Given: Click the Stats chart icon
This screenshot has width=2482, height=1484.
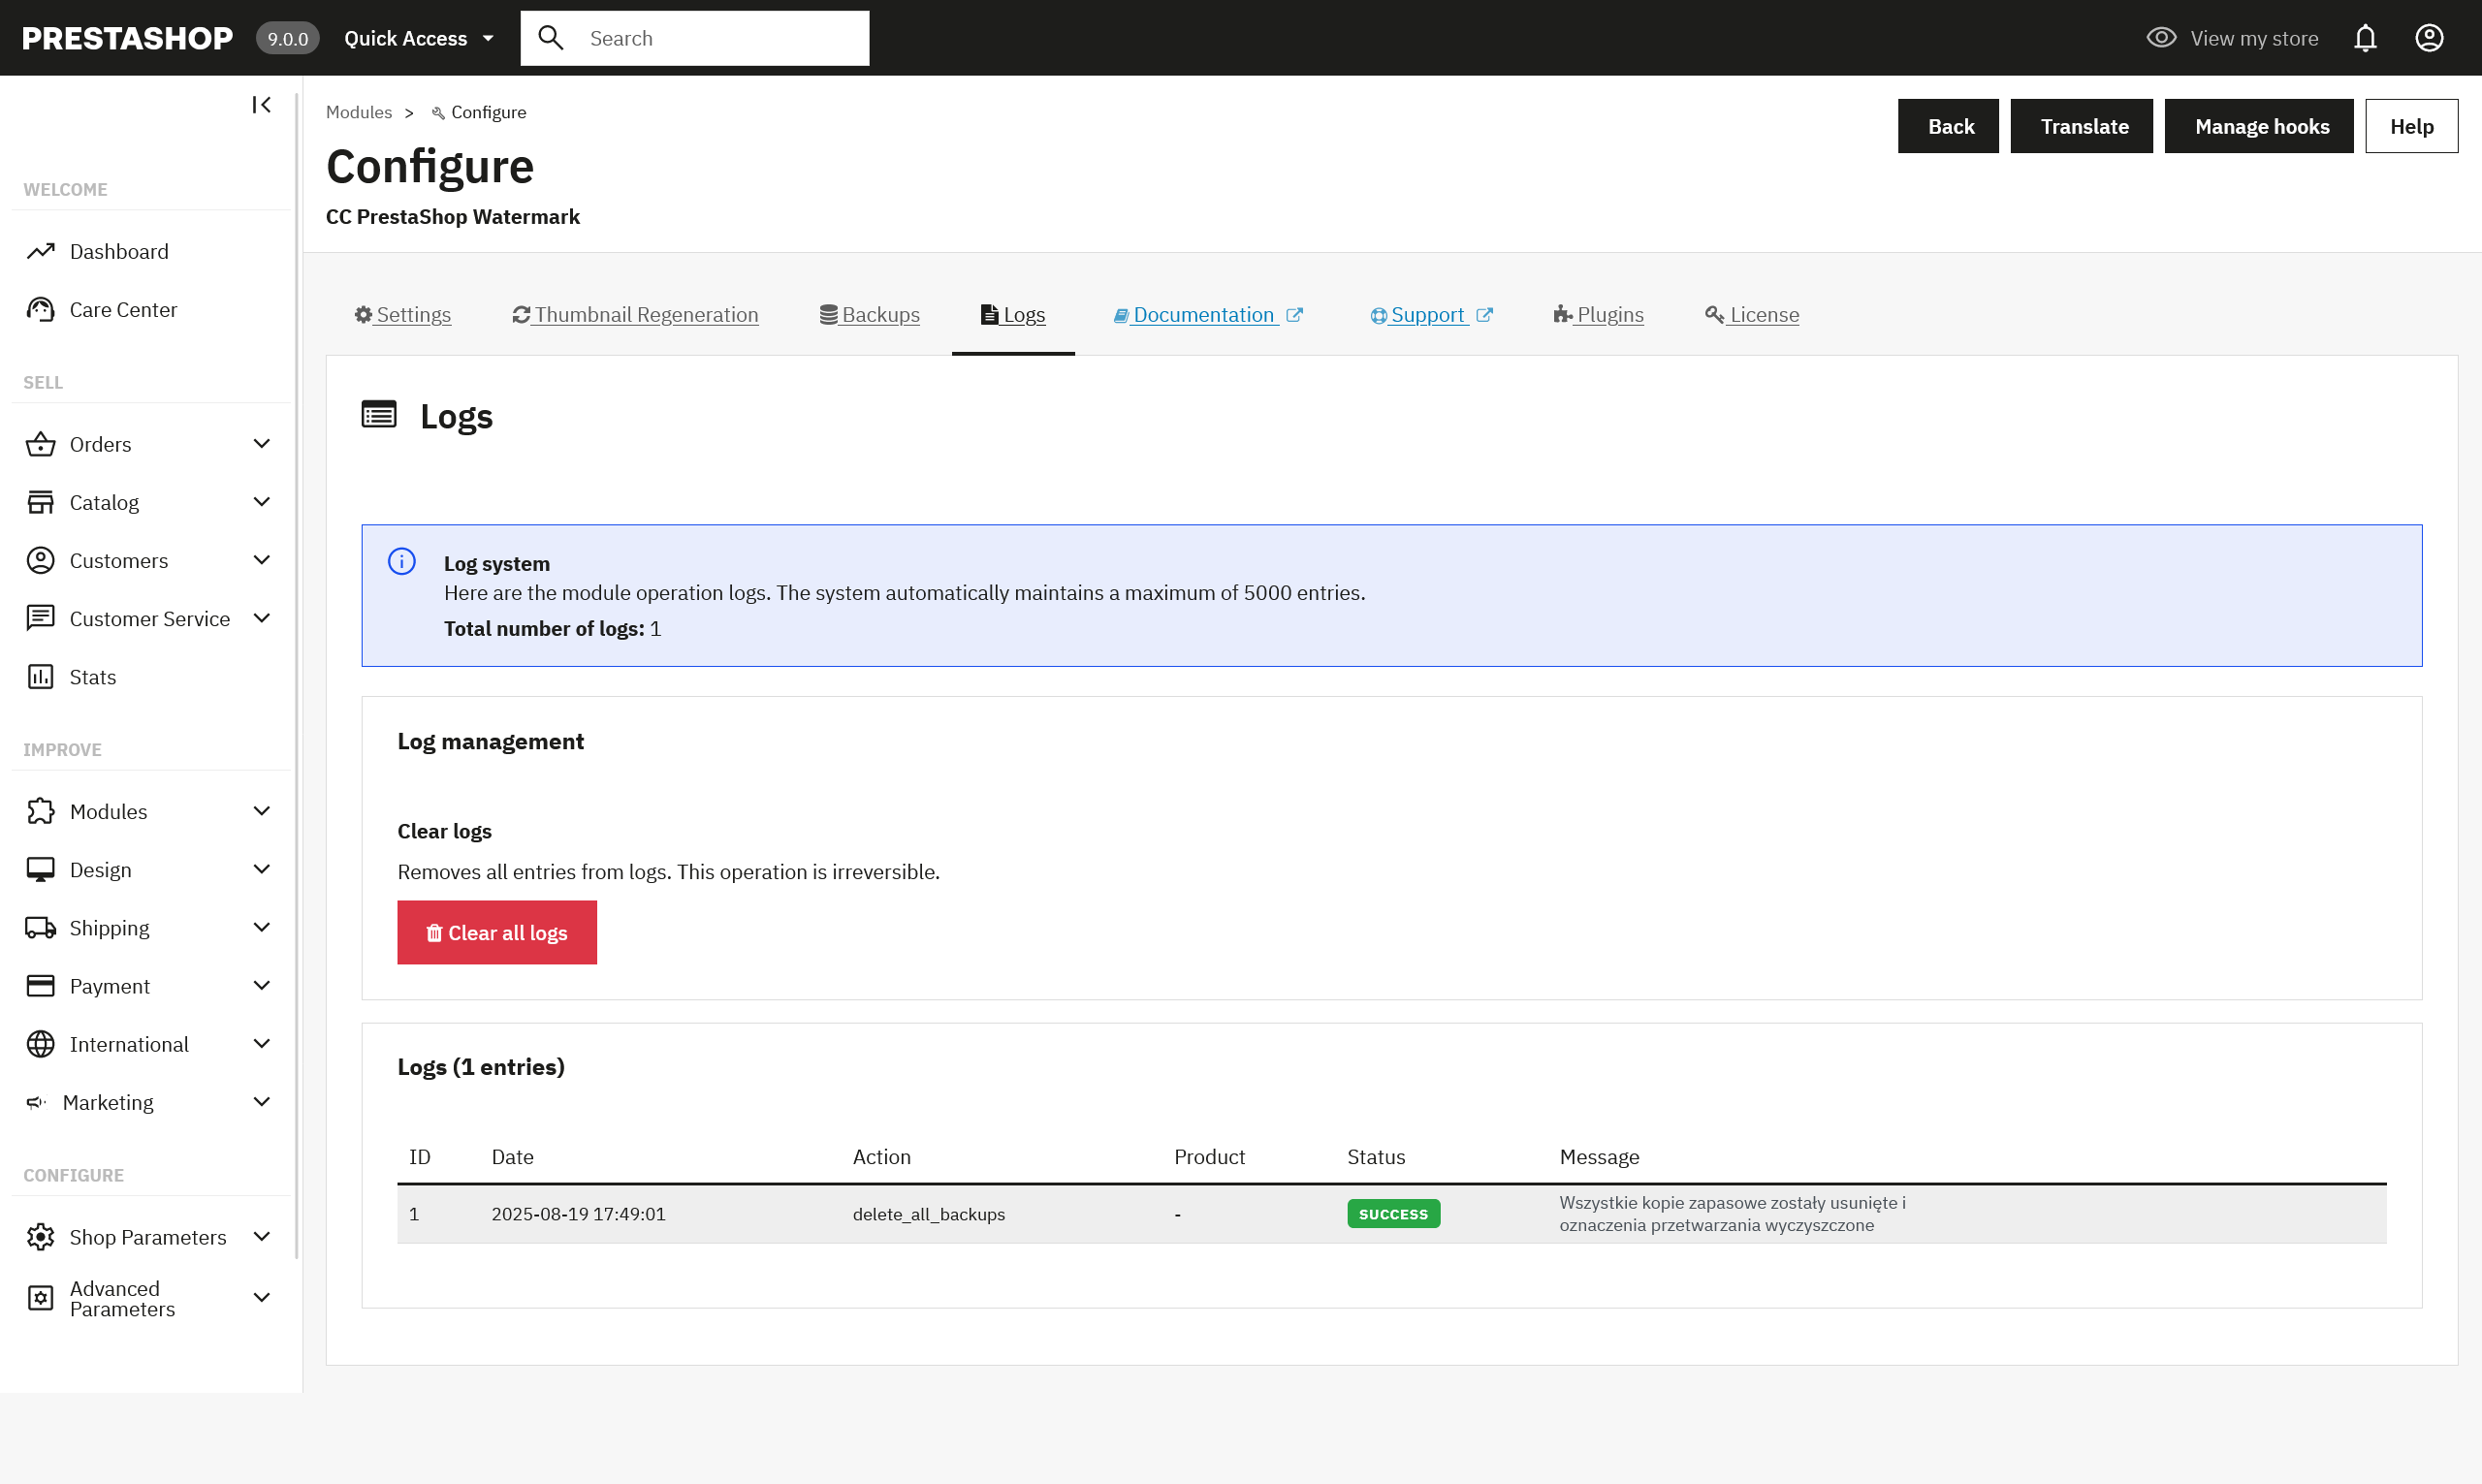Looking at the screenshot, I should coord(40,677).
